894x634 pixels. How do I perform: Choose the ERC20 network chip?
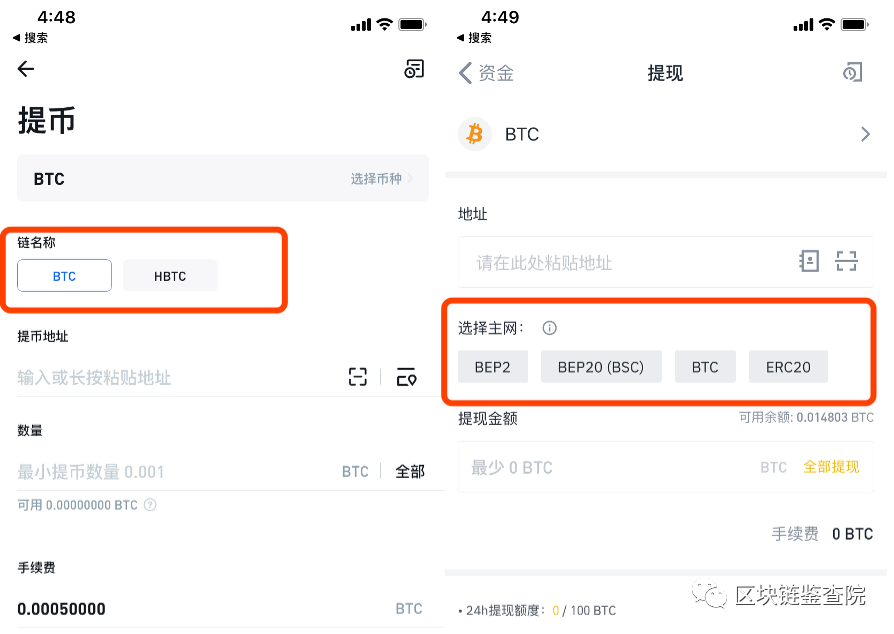[788, 366]
